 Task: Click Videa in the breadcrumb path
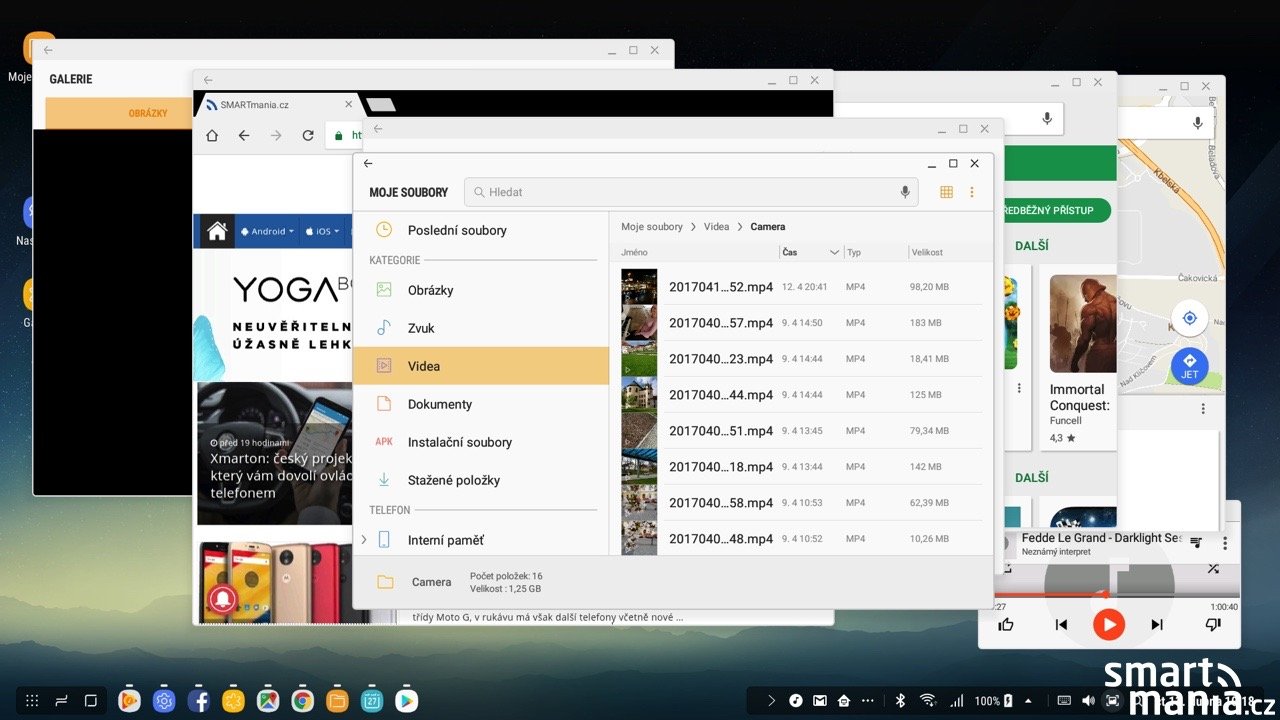click(716, 227)
